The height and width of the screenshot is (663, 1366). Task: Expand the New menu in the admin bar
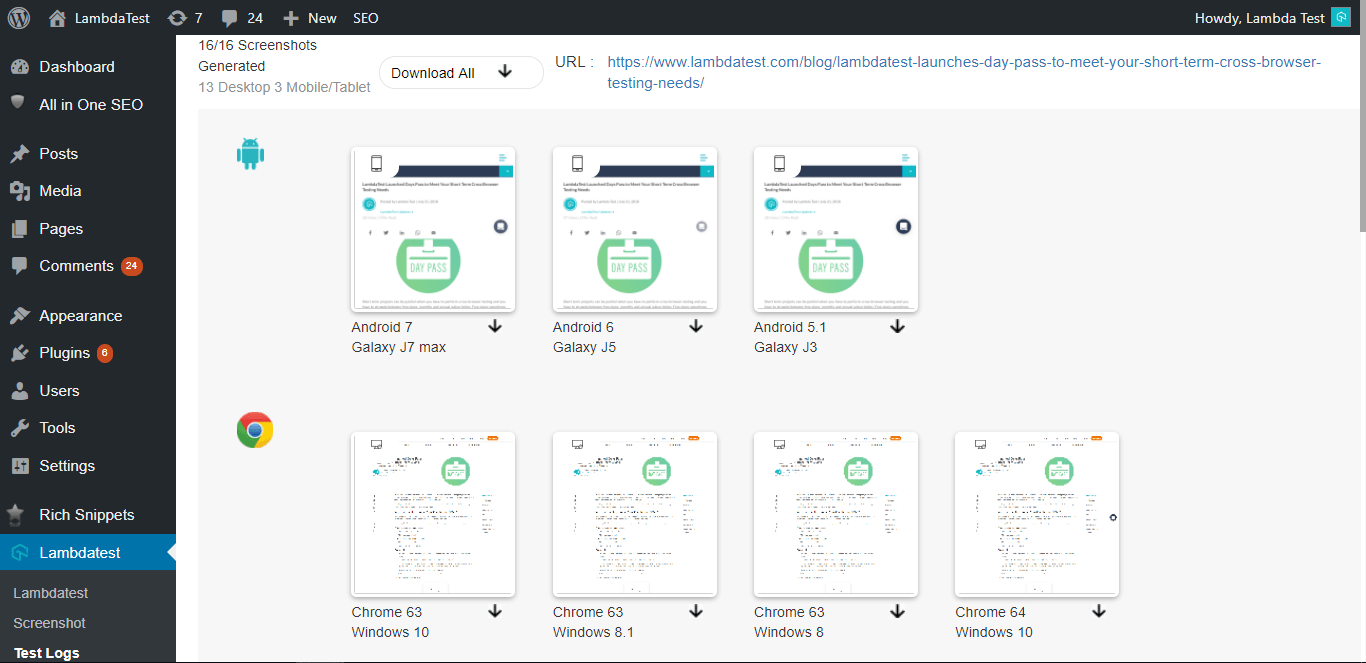point(309,17)
